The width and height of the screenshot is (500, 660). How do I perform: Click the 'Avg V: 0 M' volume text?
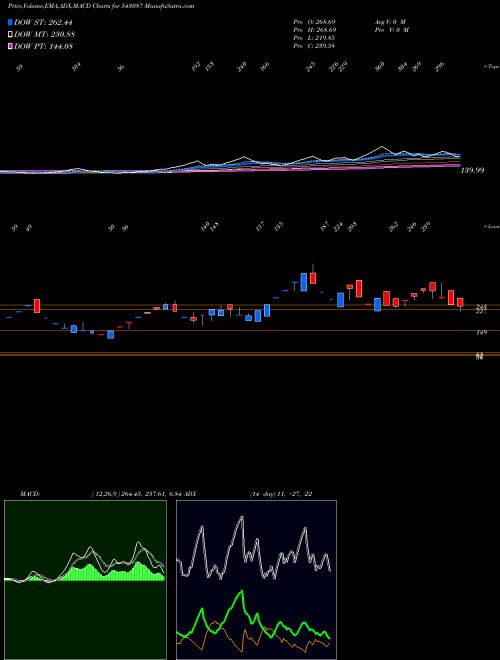pos(391,21)
